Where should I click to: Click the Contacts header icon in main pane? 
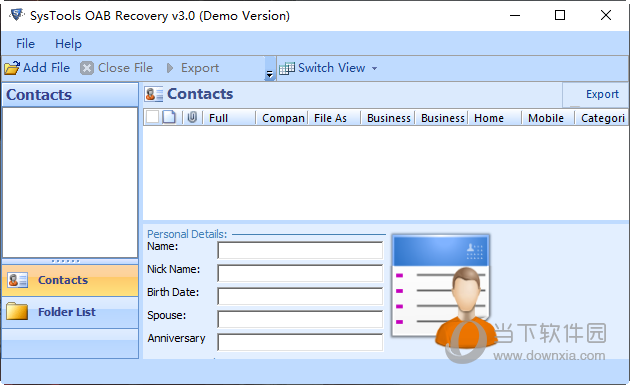coord(153,94)
